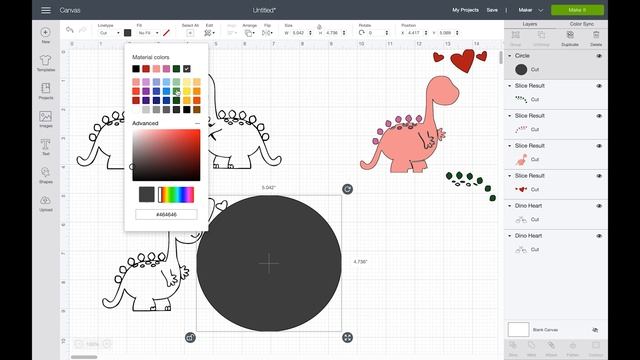Screen dimensions: 640x360
Task: Open My Projects
Action: [465, 10]
